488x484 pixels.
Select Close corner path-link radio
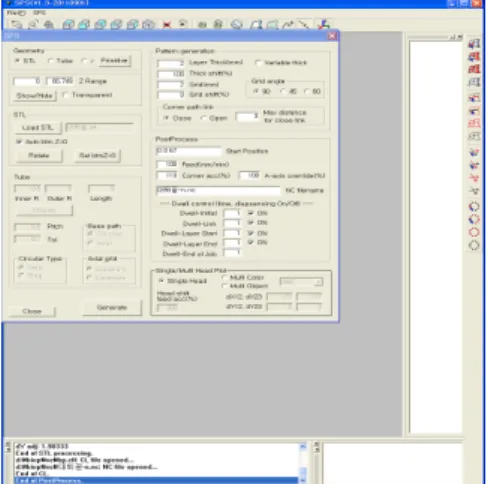(x=166, y=118)
